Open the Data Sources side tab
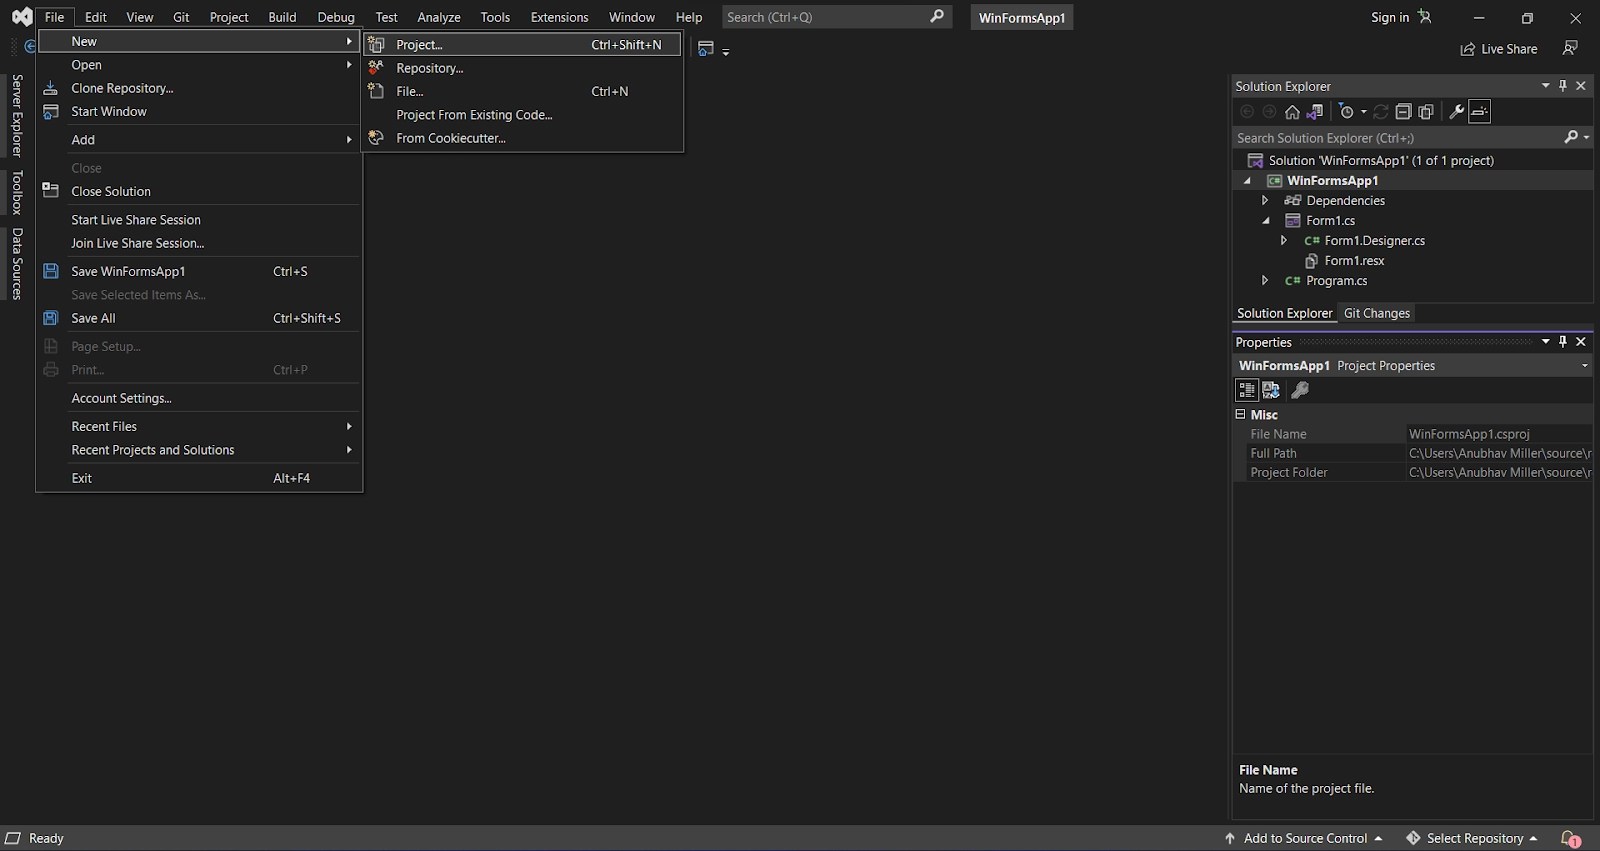 click(16, 264)
